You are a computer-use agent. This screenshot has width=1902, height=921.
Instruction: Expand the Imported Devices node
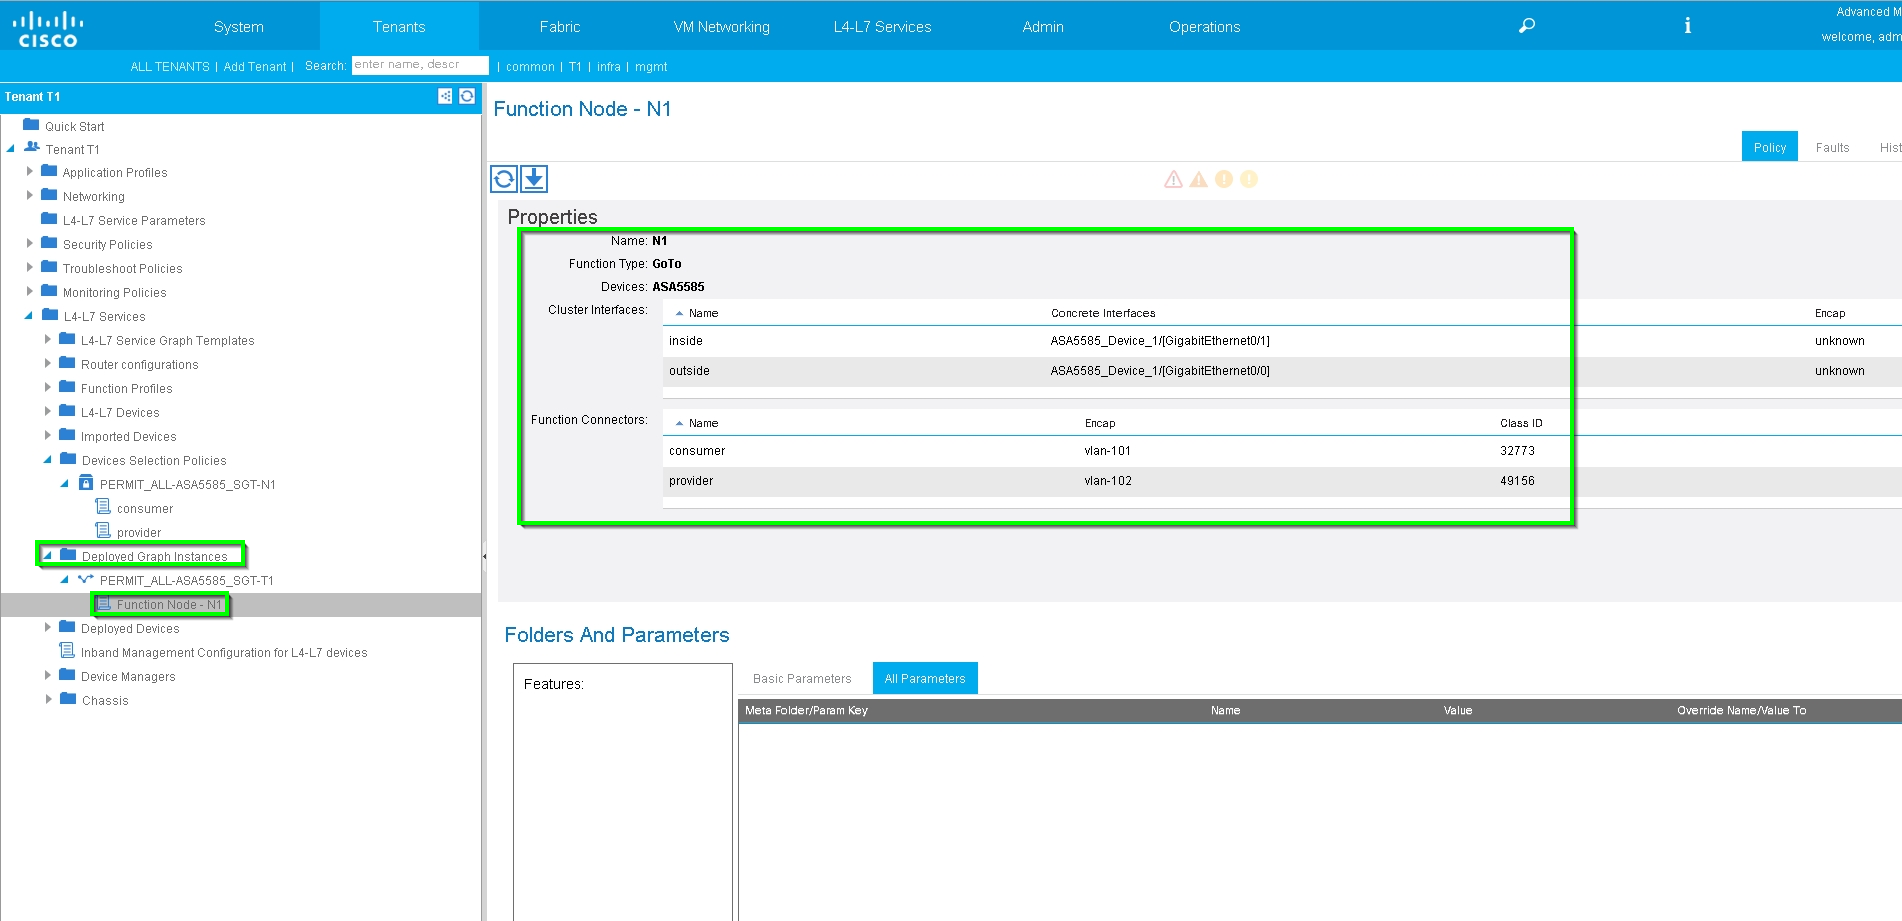[48, 435]
